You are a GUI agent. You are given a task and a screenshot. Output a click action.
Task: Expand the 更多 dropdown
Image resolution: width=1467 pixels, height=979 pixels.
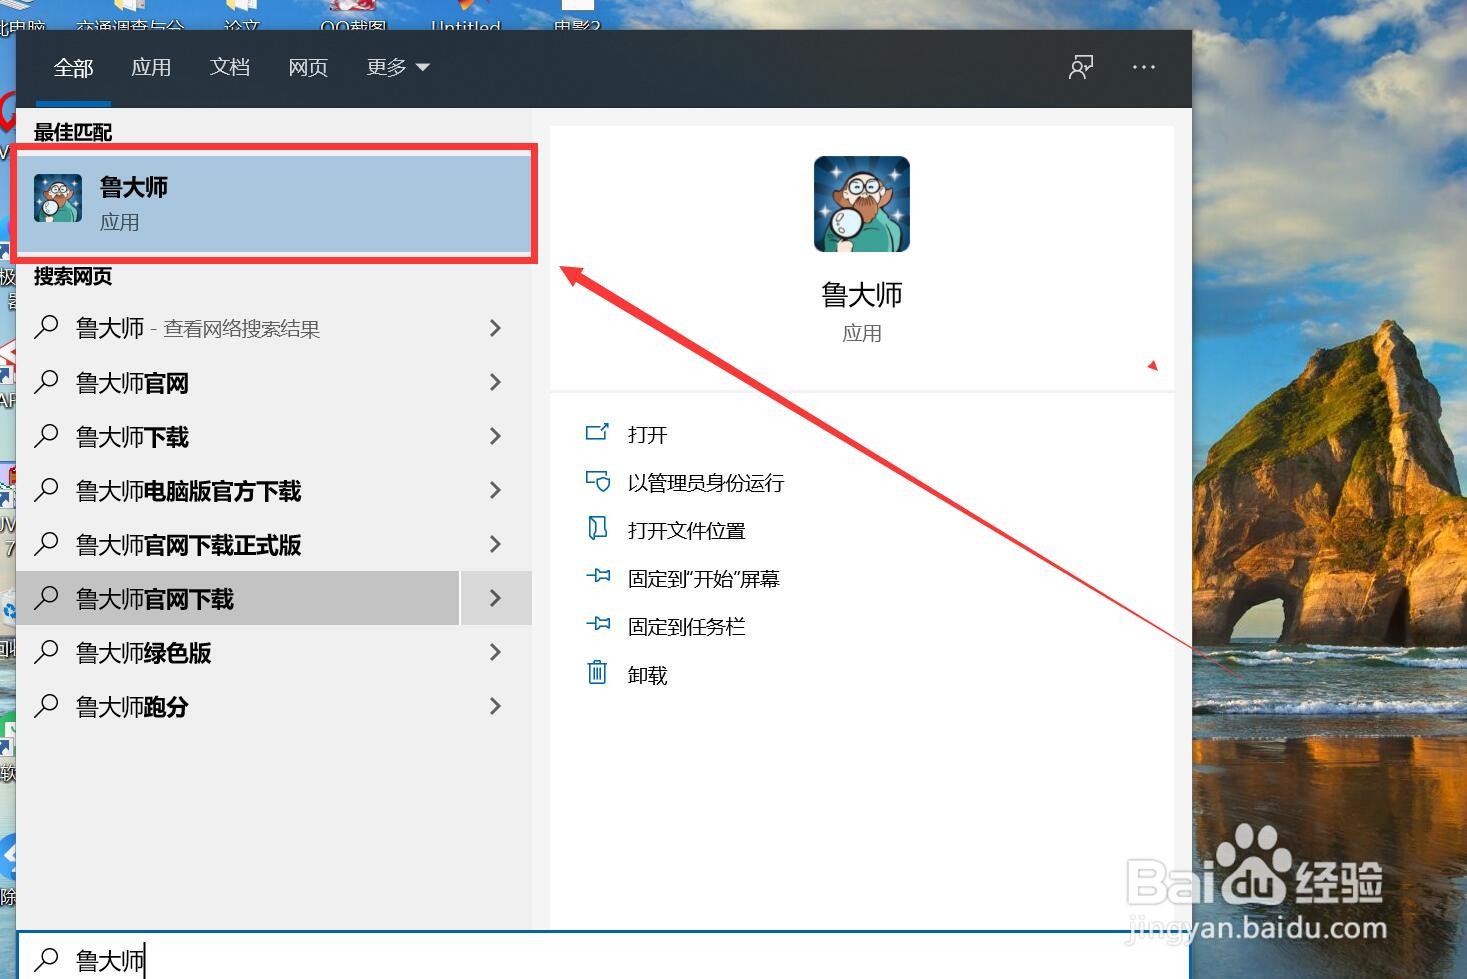pos(397,67)
